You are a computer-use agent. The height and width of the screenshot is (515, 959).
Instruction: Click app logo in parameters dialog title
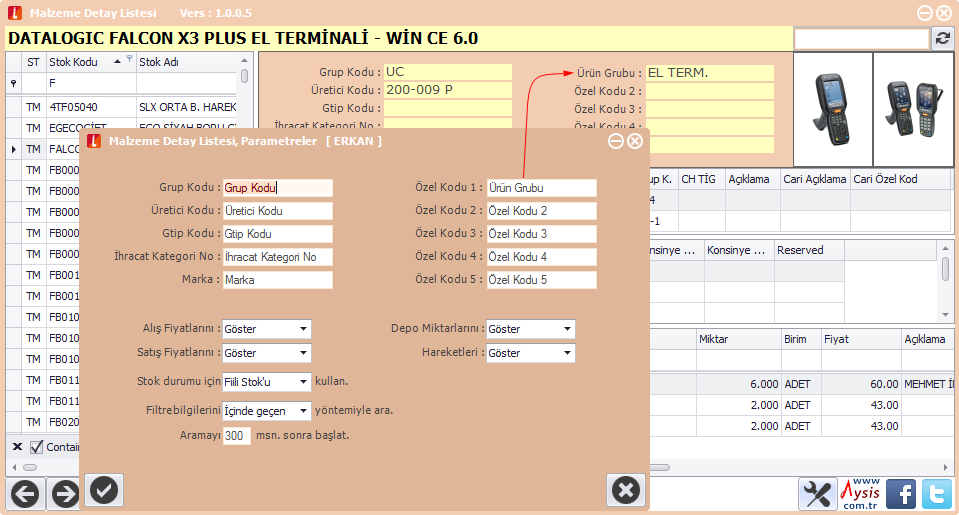[94, 141]
